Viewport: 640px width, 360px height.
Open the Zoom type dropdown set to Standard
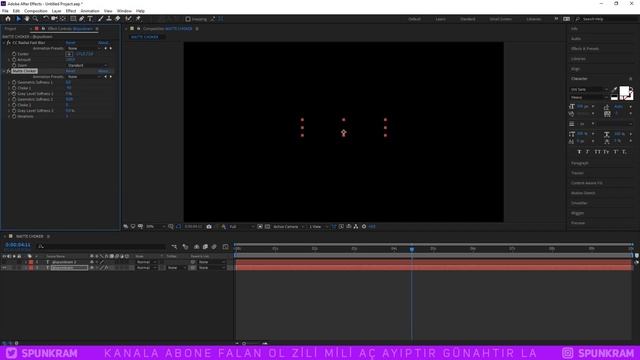coord(87,65)
